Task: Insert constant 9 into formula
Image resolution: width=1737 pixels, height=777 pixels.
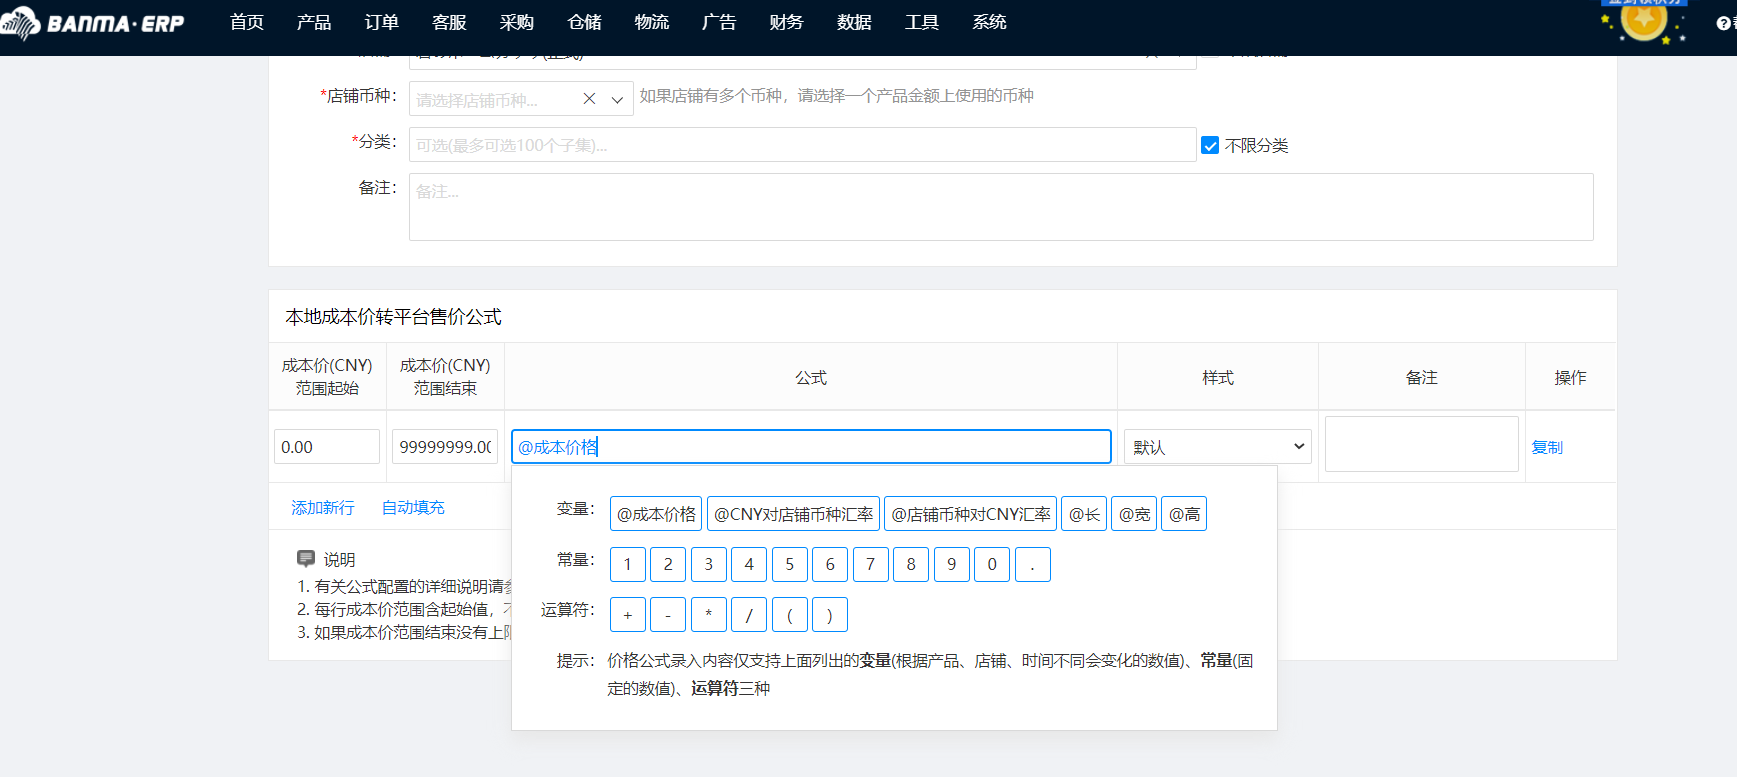Action: (x=952, y=564)
